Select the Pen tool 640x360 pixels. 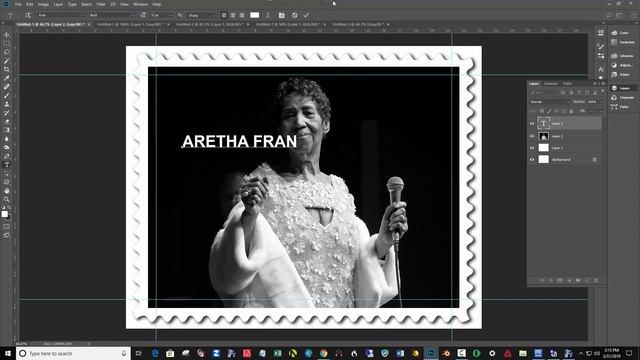7,156
